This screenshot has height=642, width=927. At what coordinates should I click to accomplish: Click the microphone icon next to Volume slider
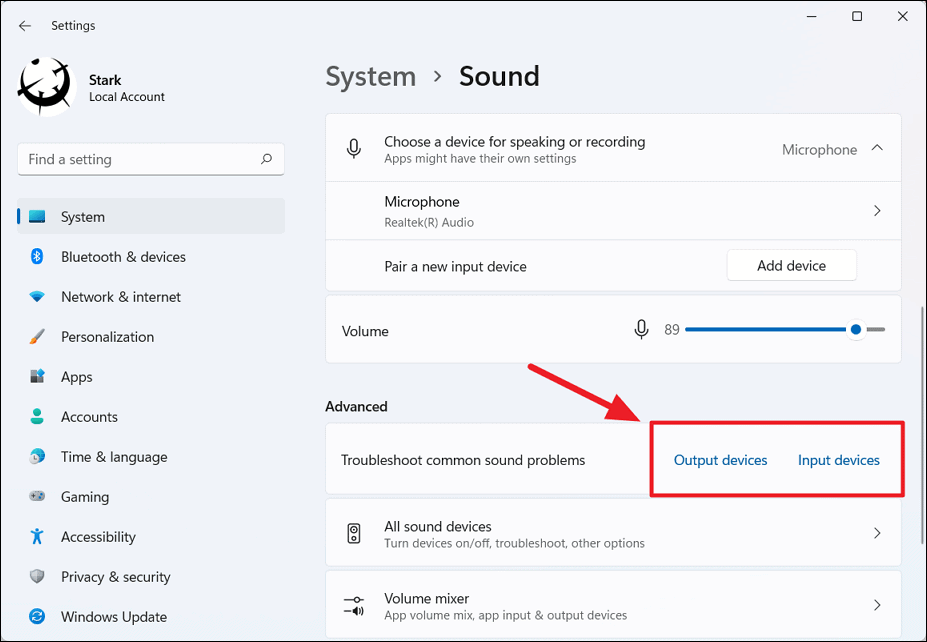point(641,329)
